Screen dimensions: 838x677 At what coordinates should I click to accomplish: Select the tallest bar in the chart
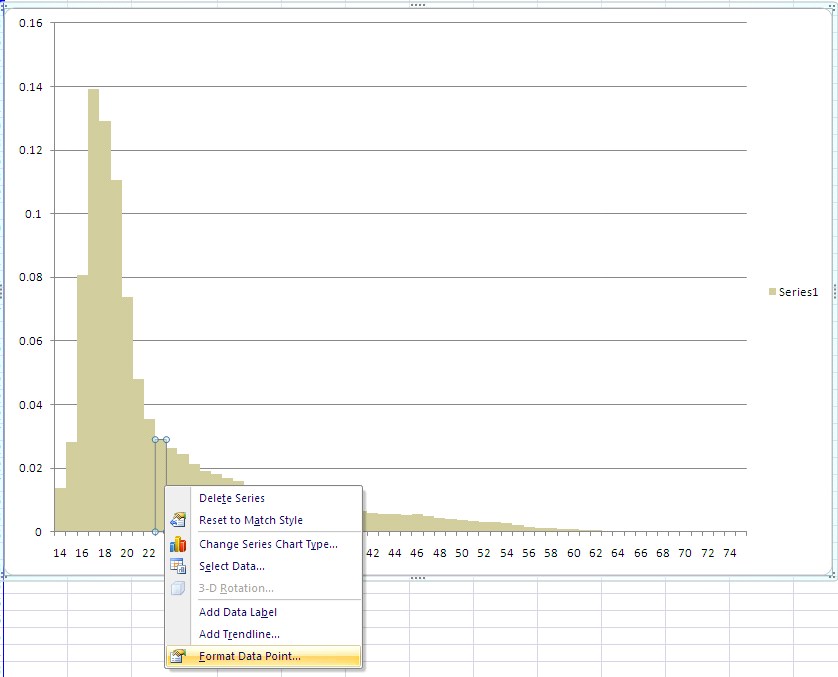tap(93, 300)
